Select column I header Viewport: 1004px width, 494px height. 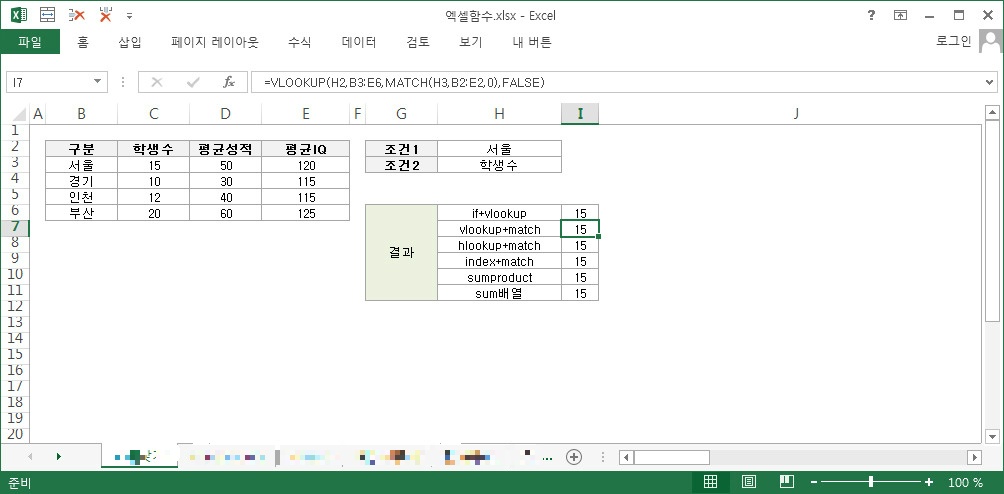coord(580,114)
